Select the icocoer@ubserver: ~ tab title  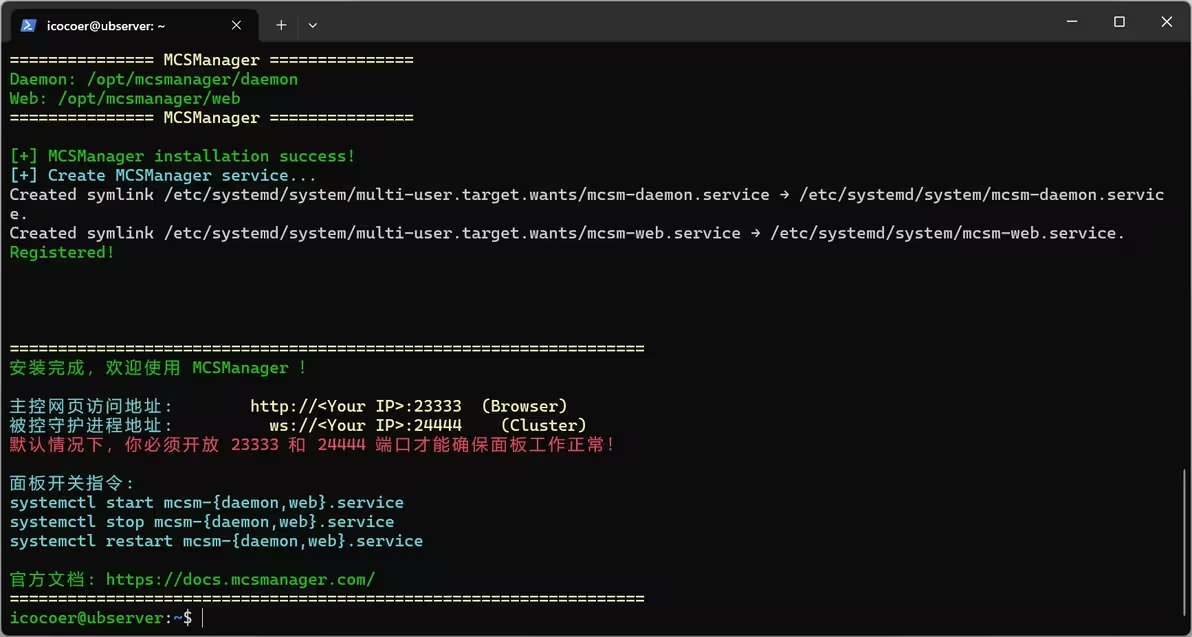coord(106,25)
